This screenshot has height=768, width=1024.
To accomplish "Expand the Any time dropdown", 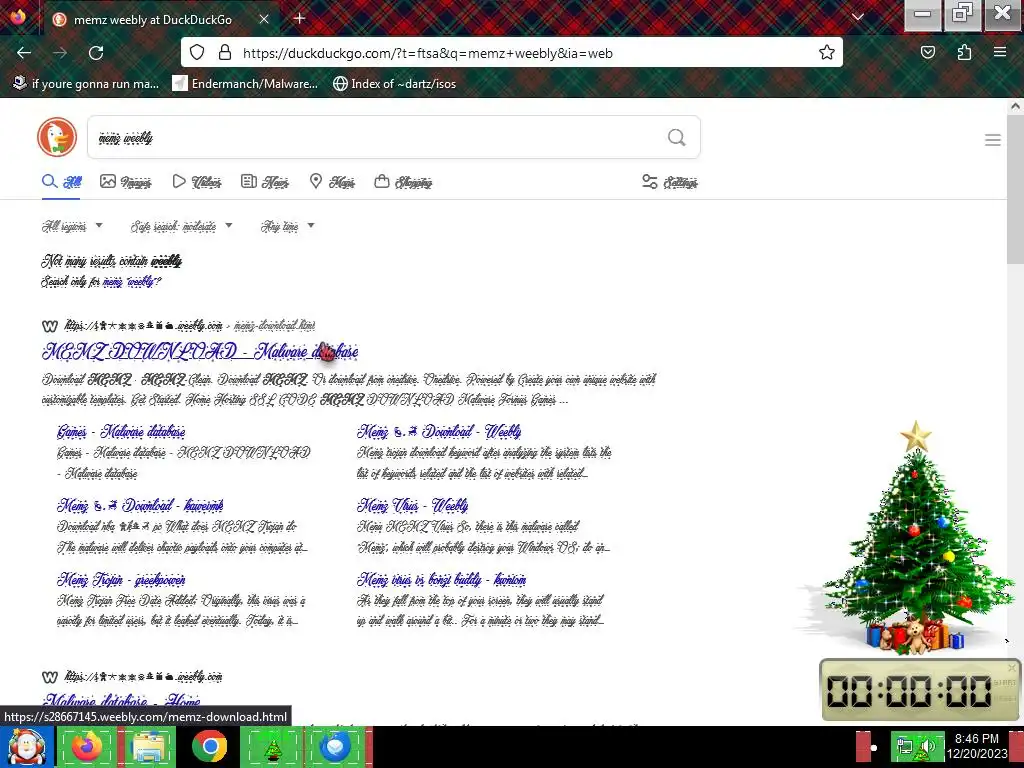I will [287, 226].
